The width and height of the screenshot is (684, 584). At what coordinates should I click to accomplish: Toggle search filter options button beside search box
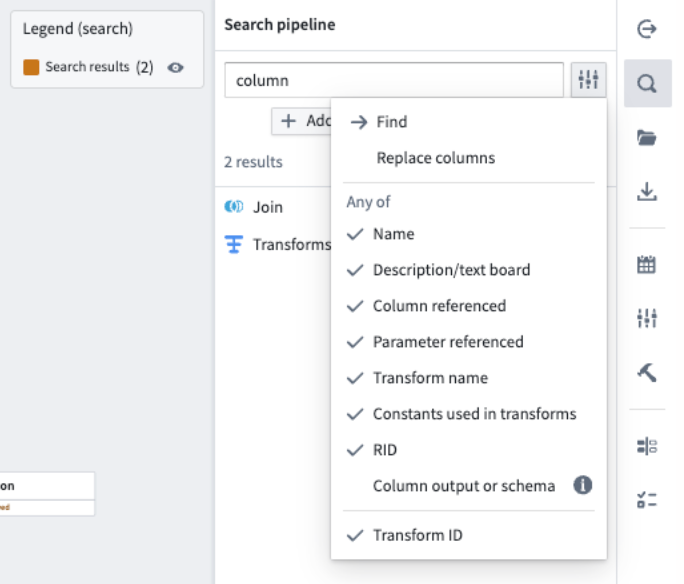pyautogui.click(x=588, y=80)
